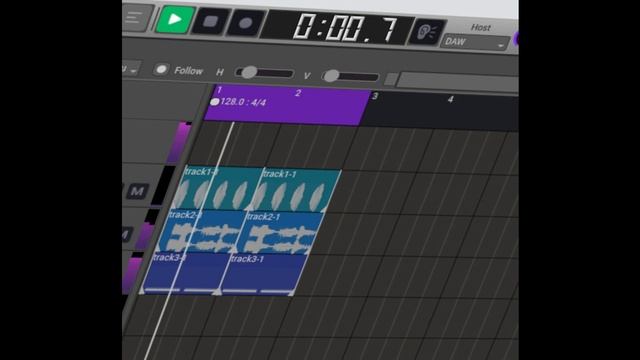Mute the first track with M button
Viewport: 640px width, 360px height.
pyautogui.click(x=137, y=191)
